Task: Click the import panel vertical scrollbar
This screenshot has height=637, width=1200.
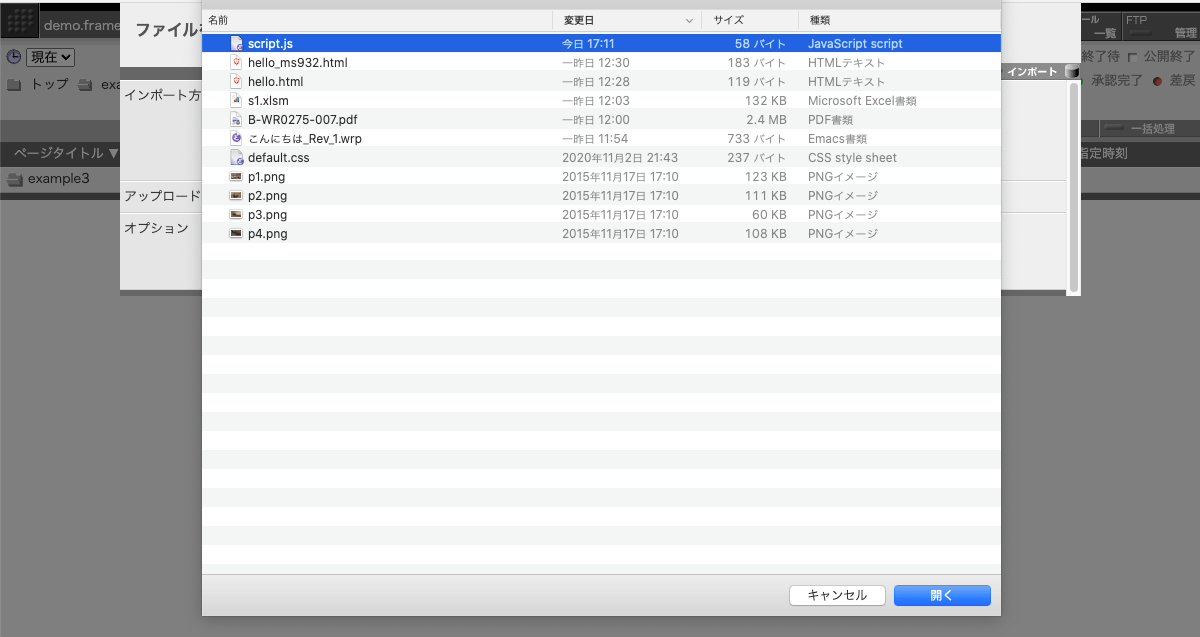Action: [1074, 187]
